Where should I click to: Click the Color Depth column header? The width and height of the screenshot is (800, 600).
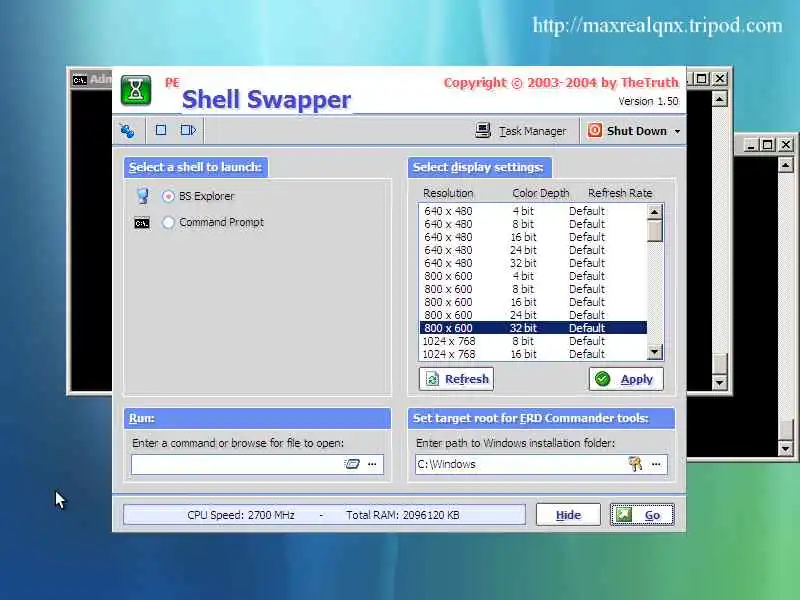point(540,193)
